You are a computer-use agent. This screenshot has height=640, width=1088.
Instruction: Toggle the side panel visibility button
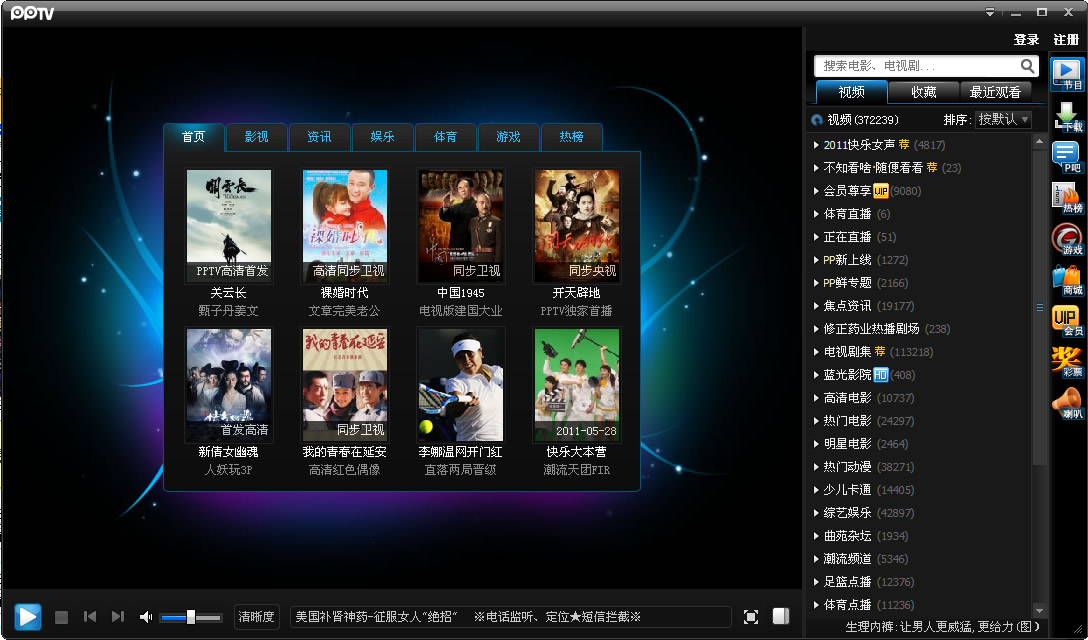[x=781, y=617]
